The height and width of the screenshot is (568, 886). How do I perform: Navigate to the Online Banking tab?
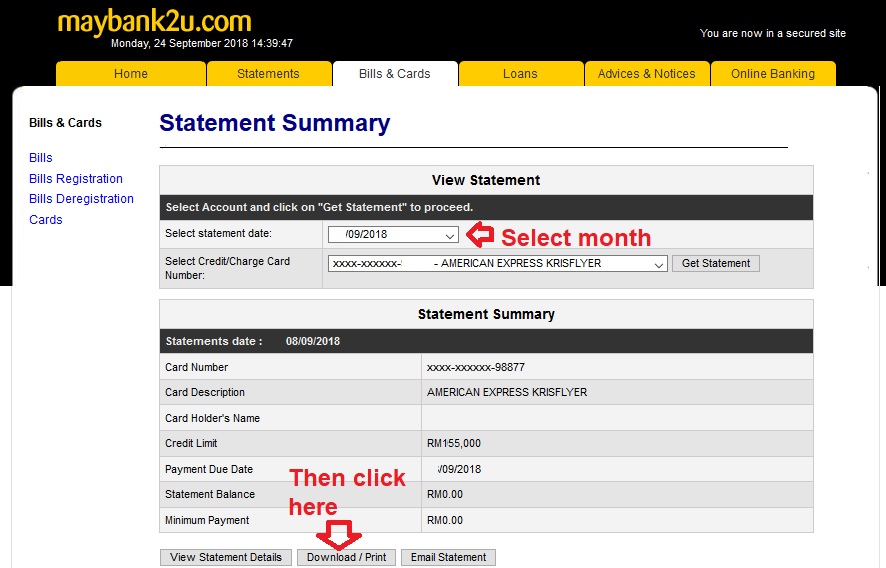[x=772, y=74]
